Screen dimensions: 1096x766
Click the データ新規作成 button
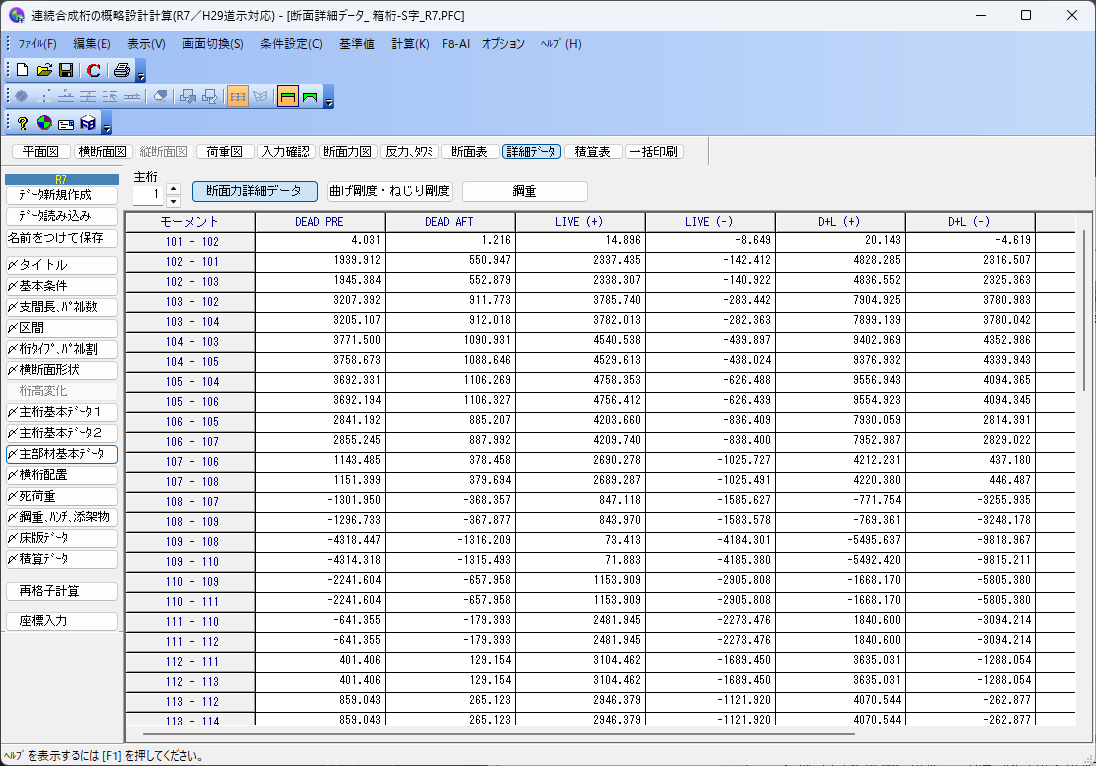click(62, 195)
